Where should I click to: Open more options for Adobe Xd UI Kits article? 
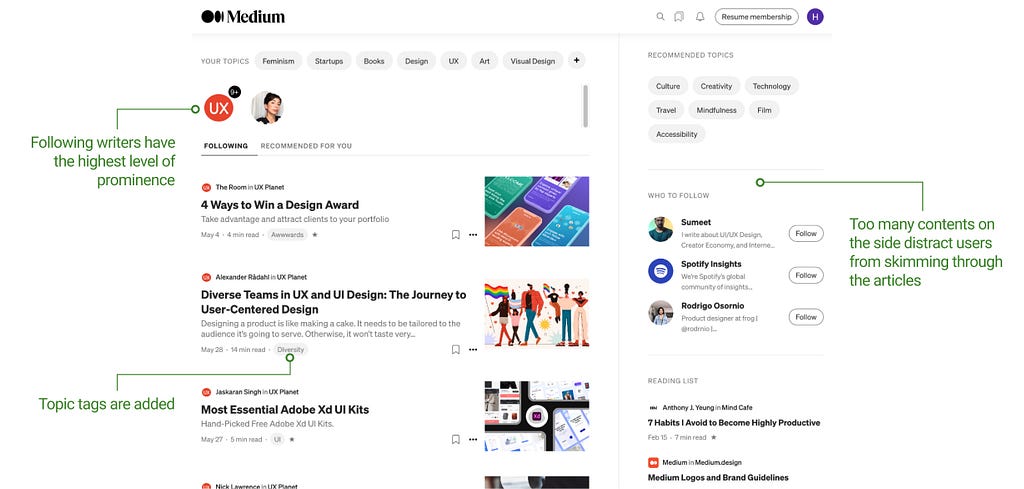point(473,439)
